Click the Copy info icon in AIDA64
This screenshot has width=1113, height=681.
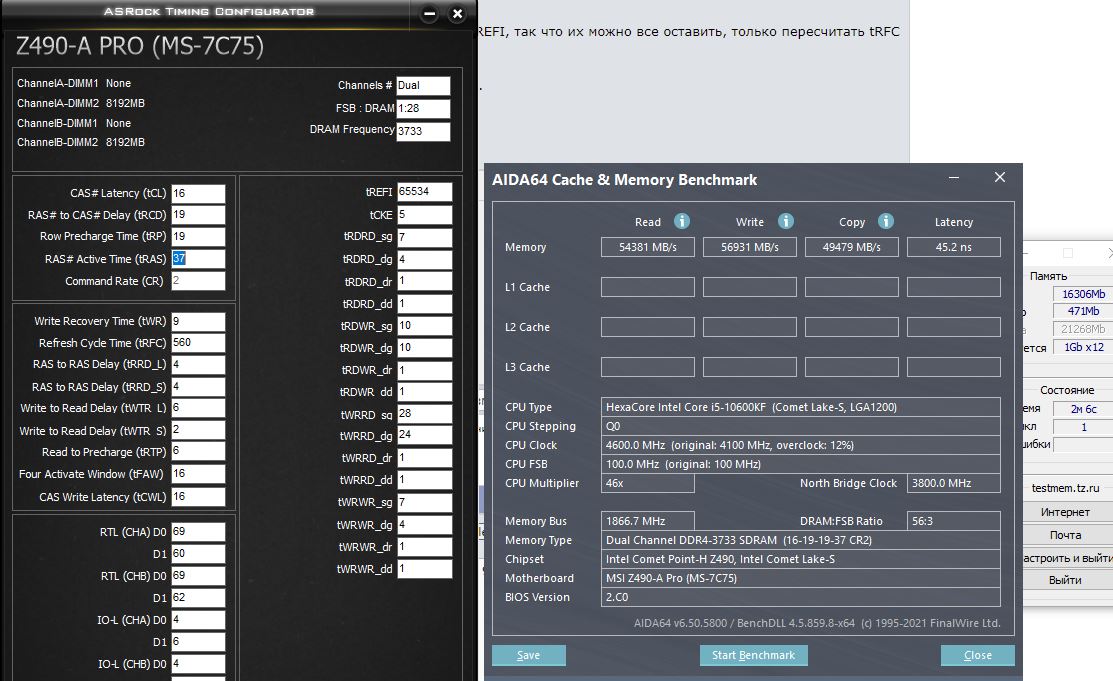[x=885, y=222]
